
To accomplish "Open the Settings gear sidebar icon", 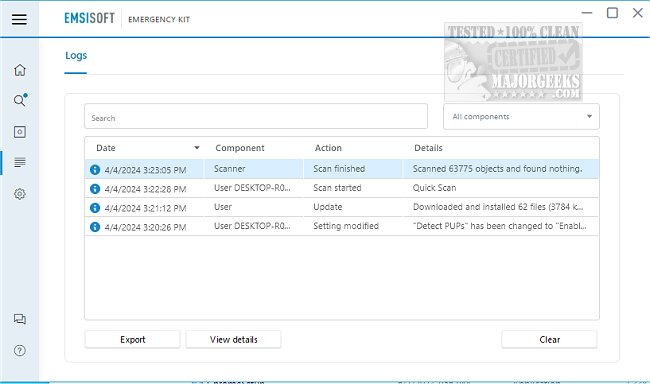I will click(x=19, y=194).
